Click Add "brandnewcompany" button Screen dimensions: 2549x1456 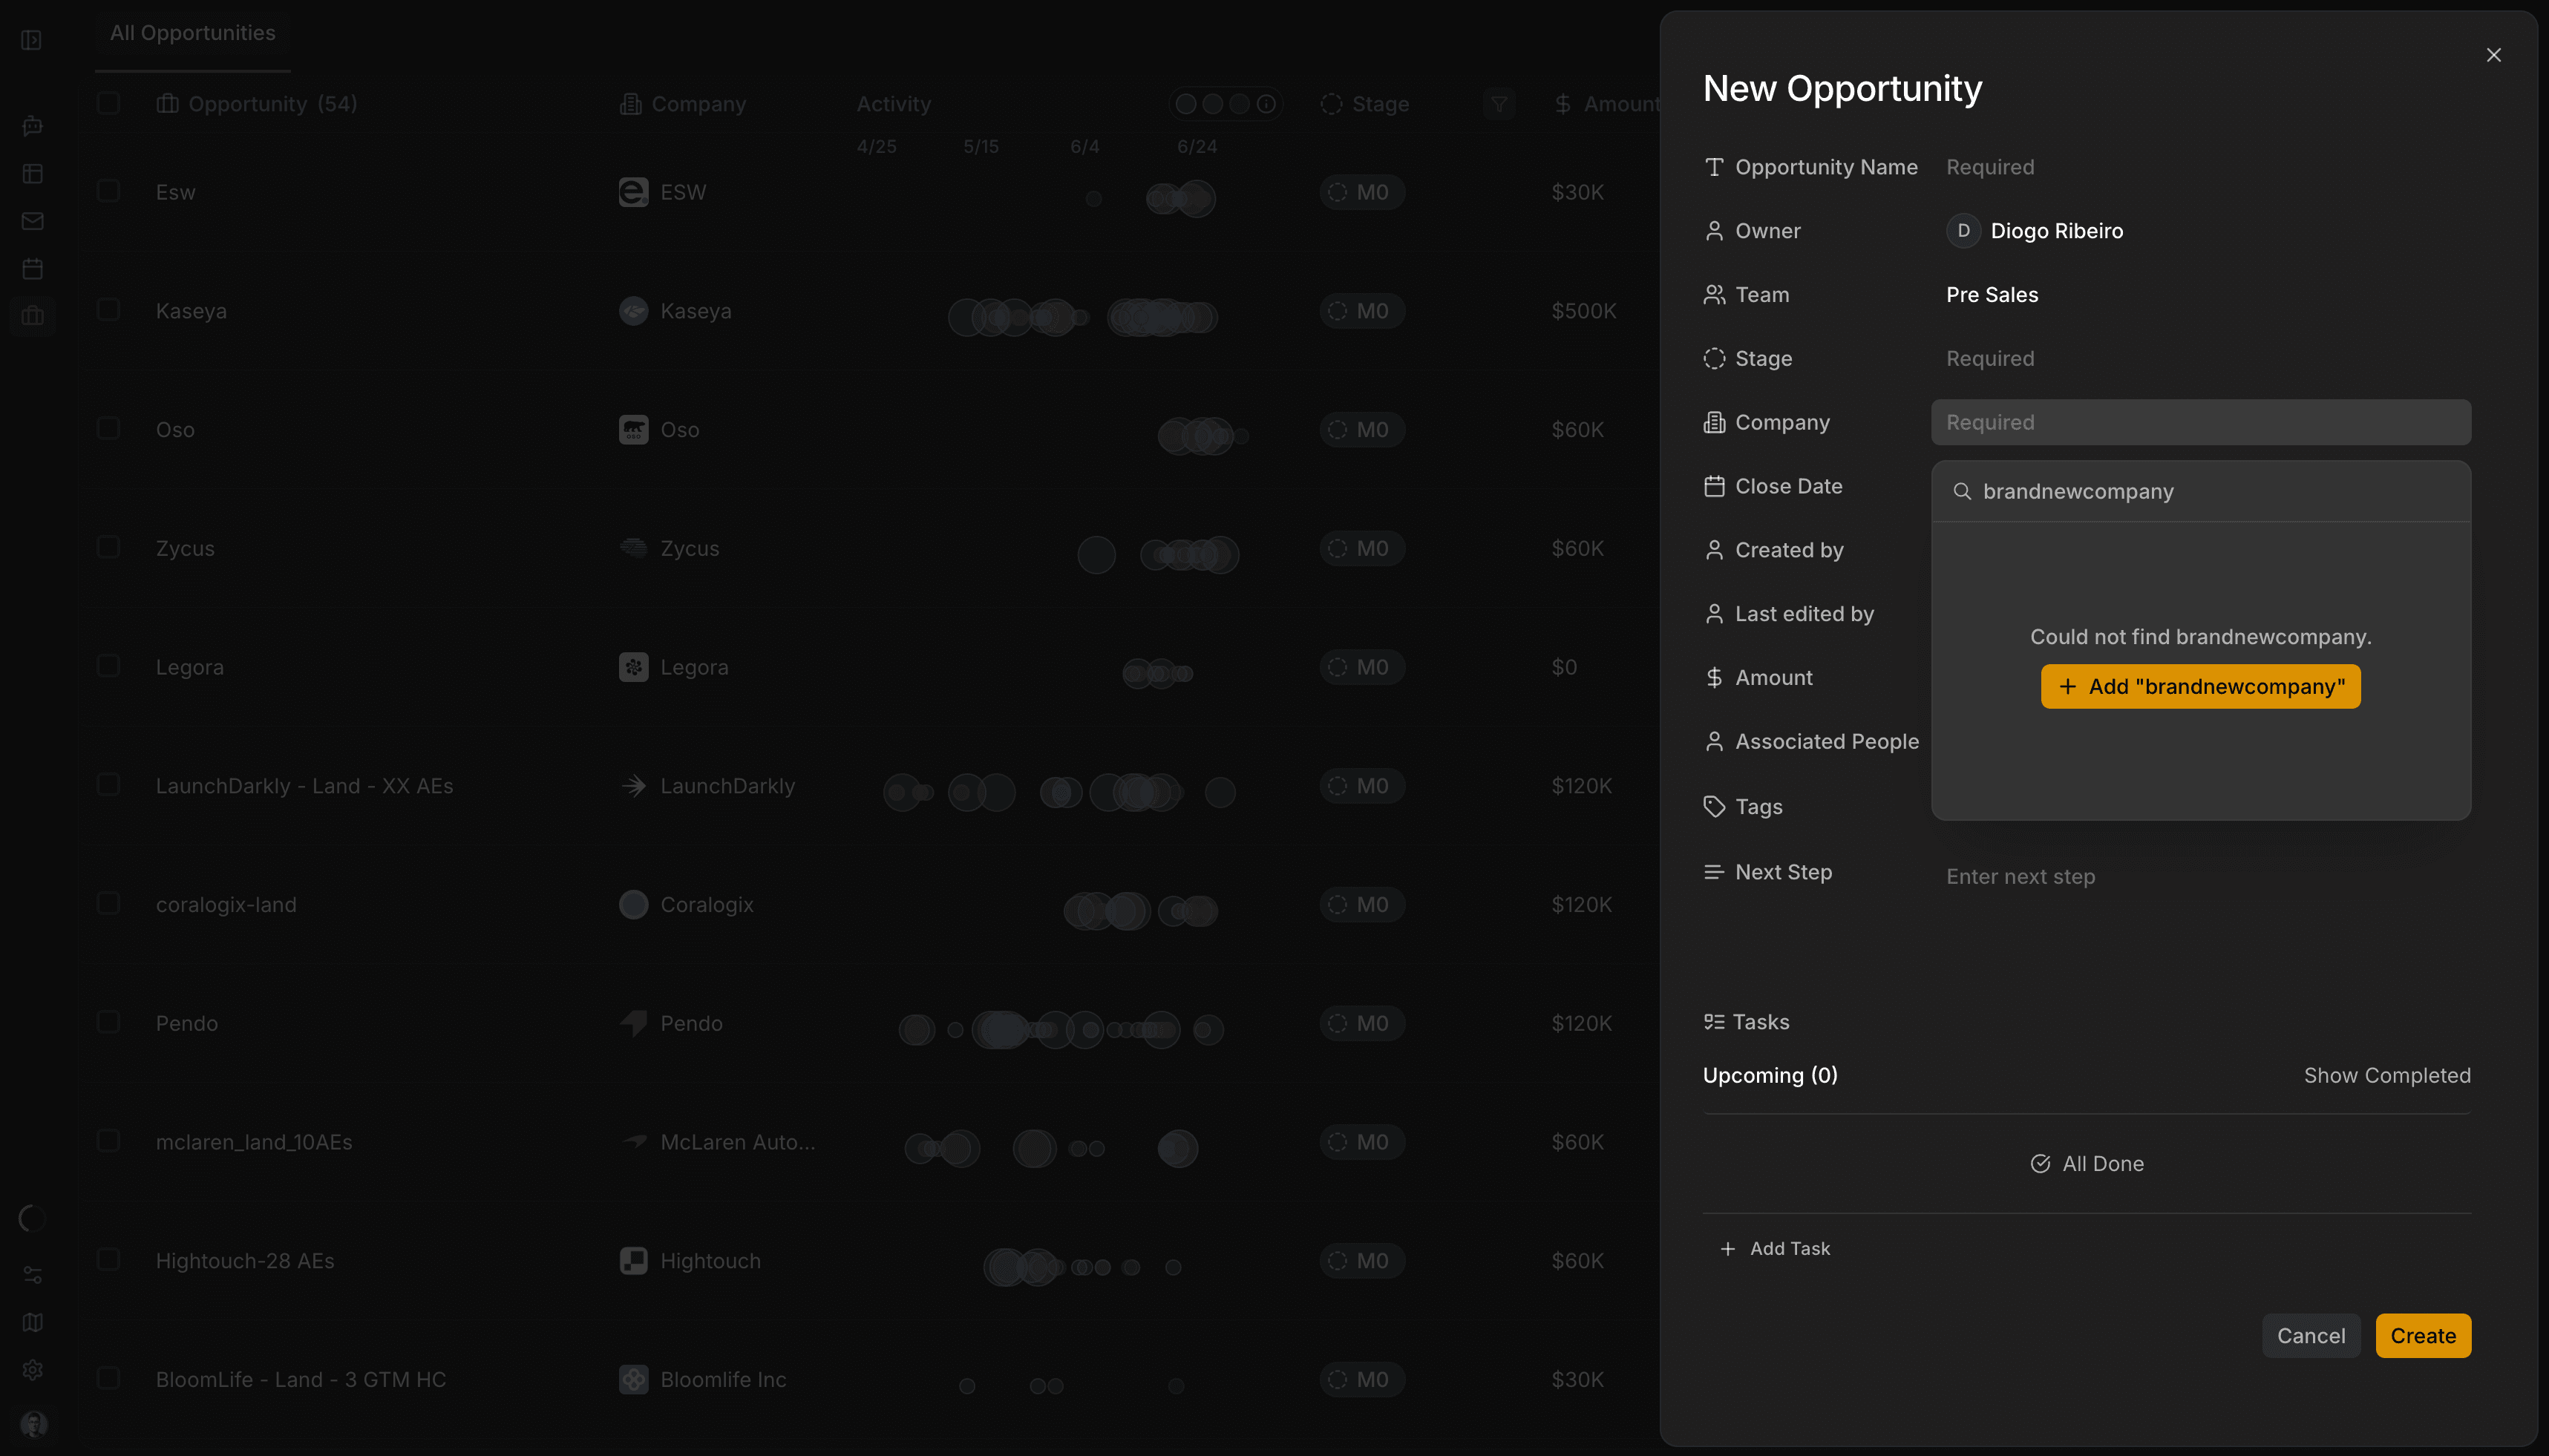click(2200, 687)
